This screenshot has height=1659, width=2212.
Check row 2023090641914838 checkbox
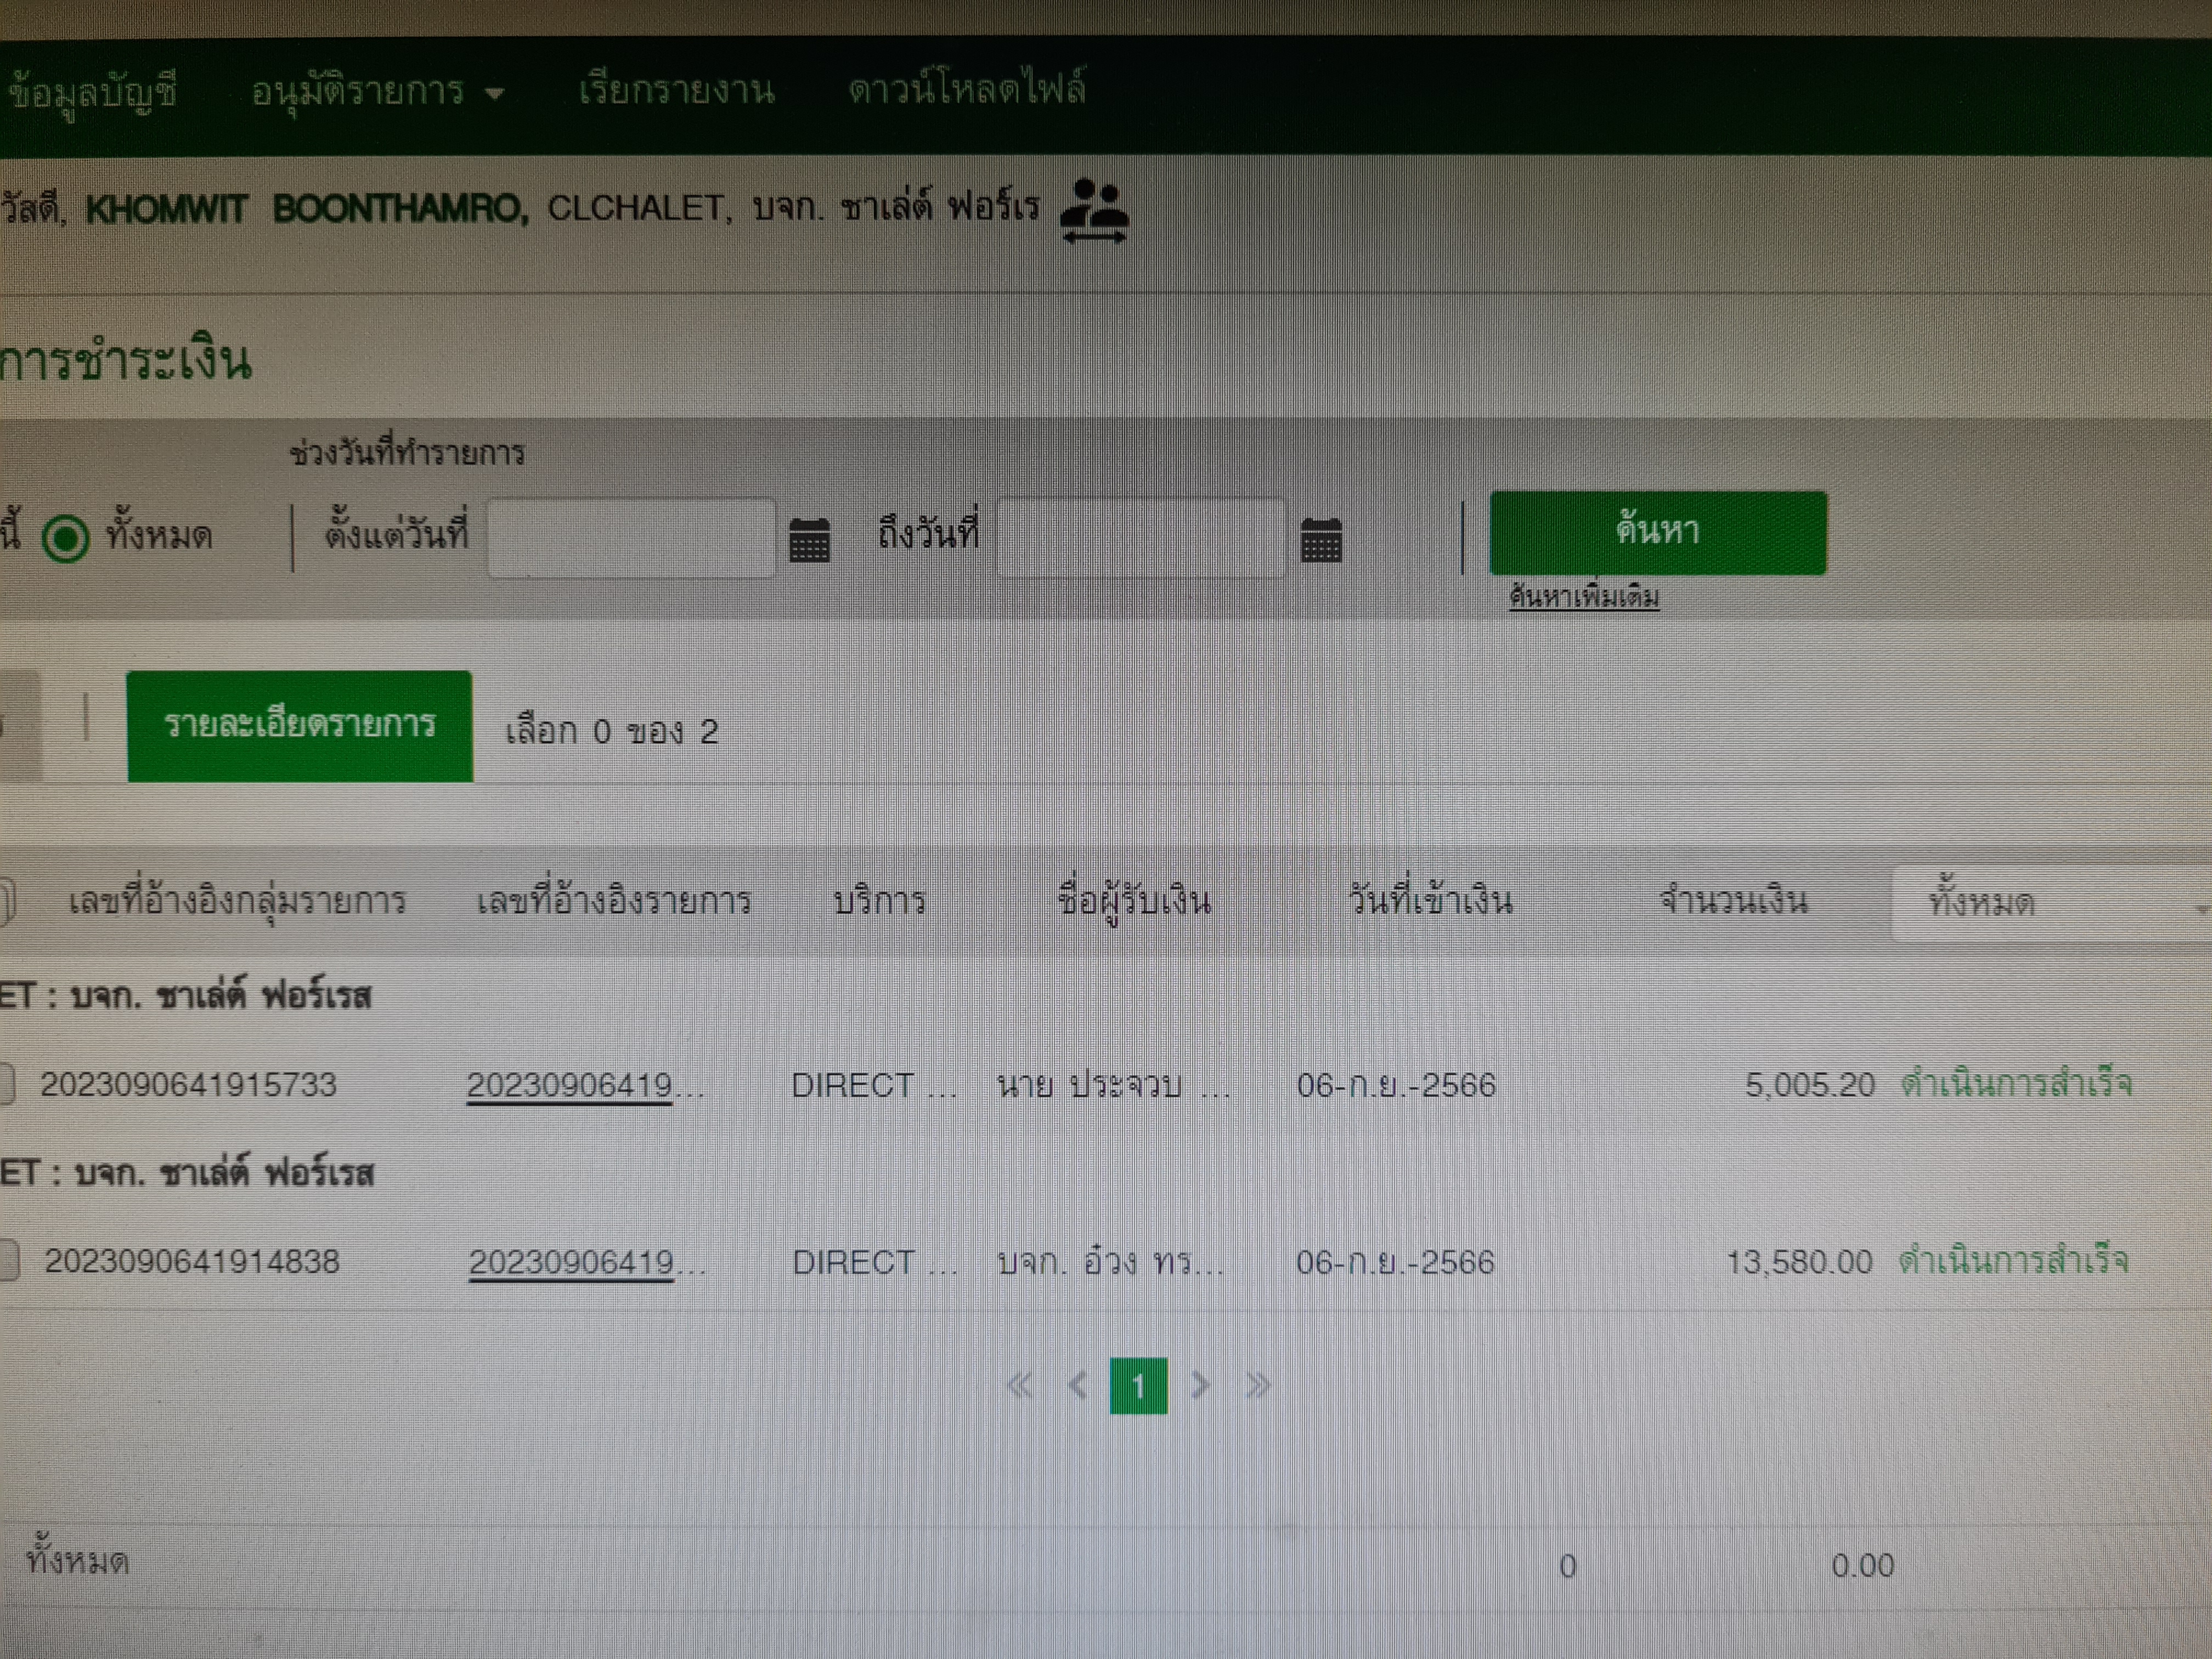point(8,1261)
